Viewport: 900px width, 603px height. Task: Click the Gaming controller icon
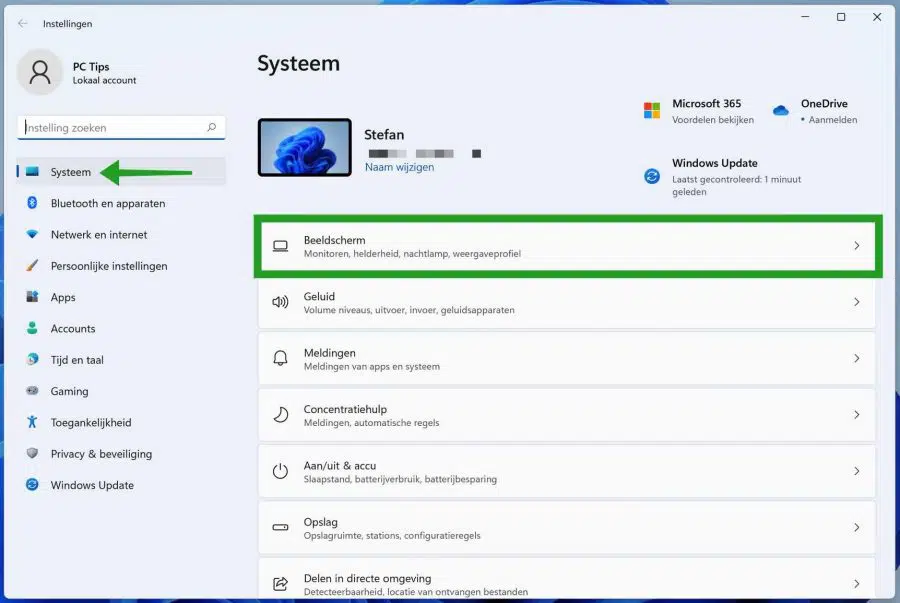[32, 391]
